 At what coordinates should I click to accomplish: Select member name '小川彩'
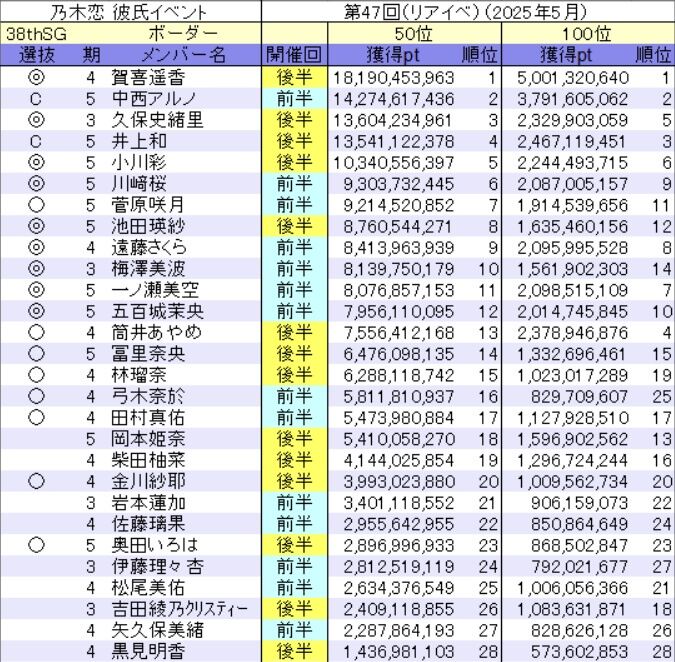point(139,163)
